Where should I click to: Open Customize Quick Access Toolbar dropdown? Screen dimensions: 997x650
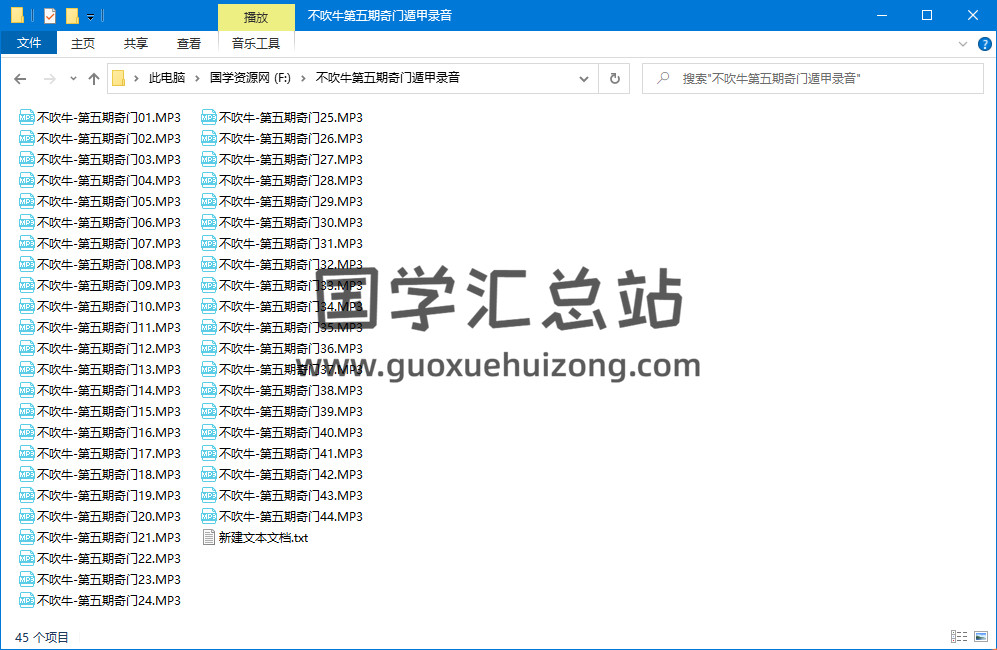pos(90,16)
